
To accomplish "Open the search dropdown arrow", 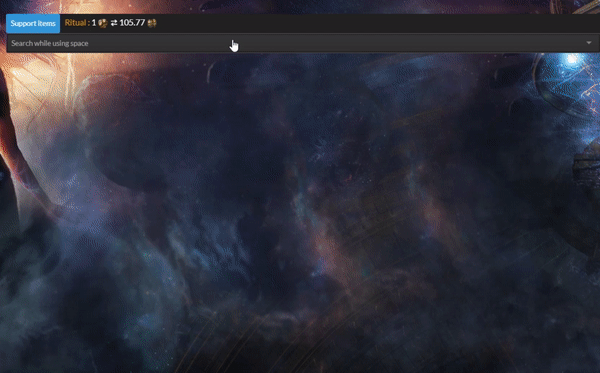I will [x=589, y=43].
